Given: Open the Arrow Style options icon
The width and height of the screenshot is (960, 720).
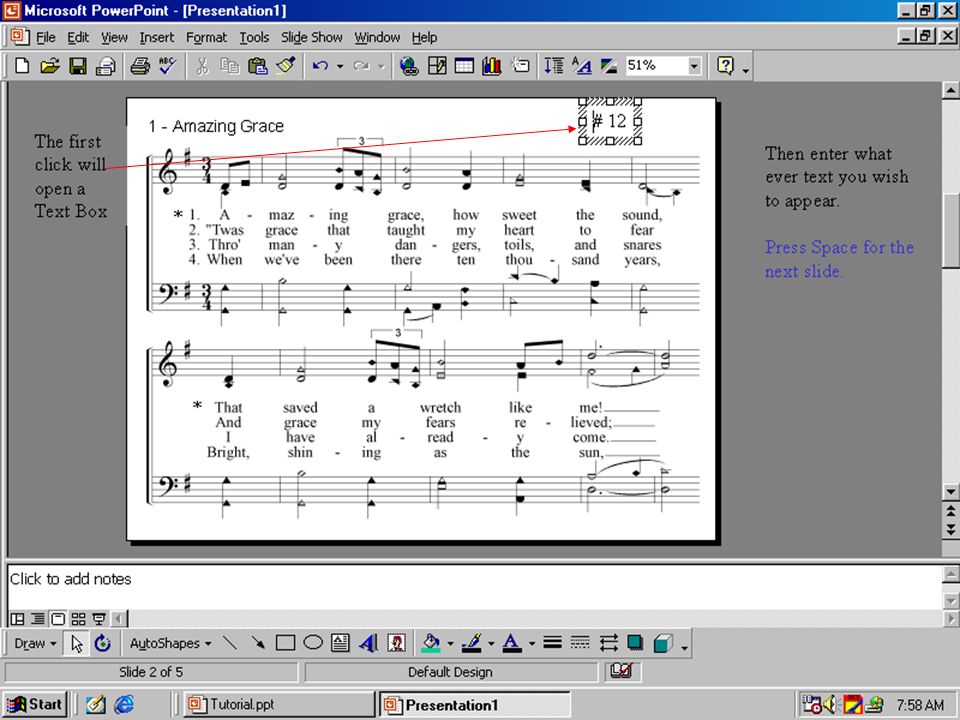Looking at the screenshot, I should 608,643.
